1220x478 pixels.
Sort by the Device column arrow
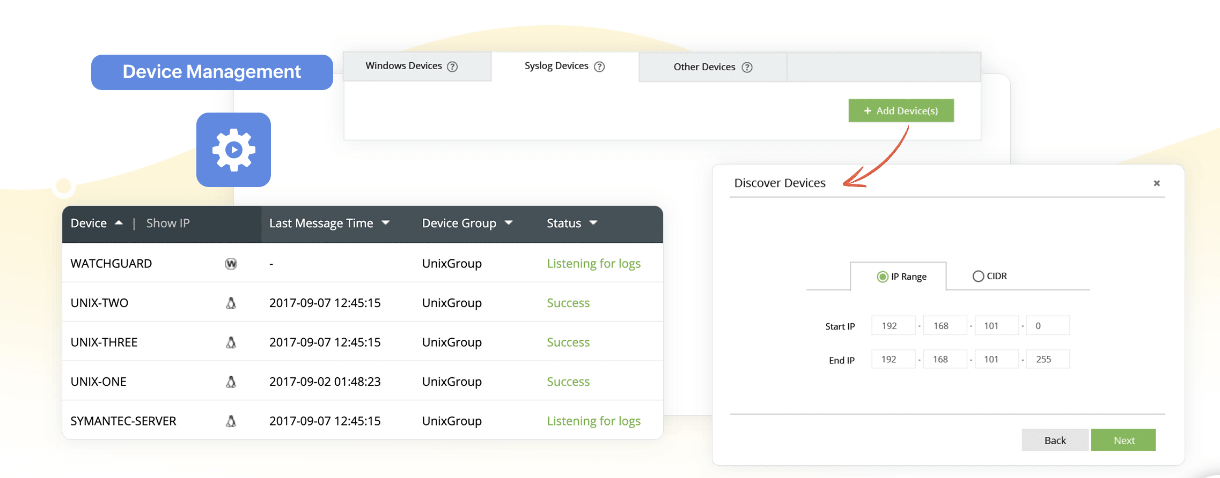pos(119,223)
